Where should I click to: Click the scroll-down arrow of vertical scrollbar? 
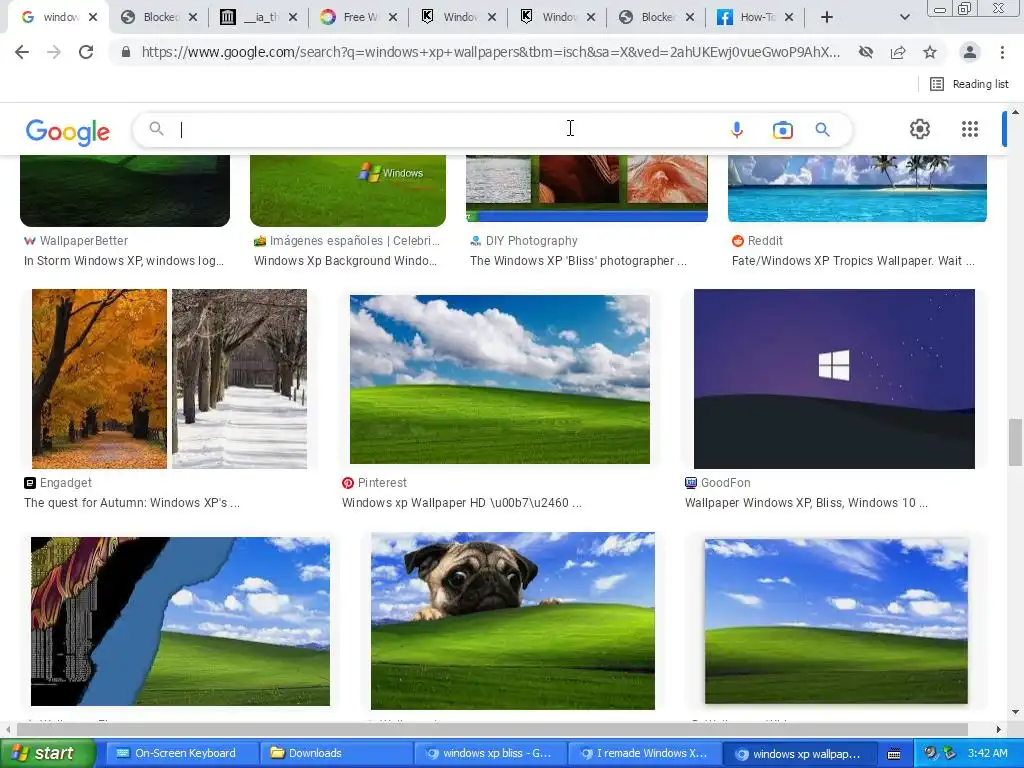click(x=1015, y=712)
